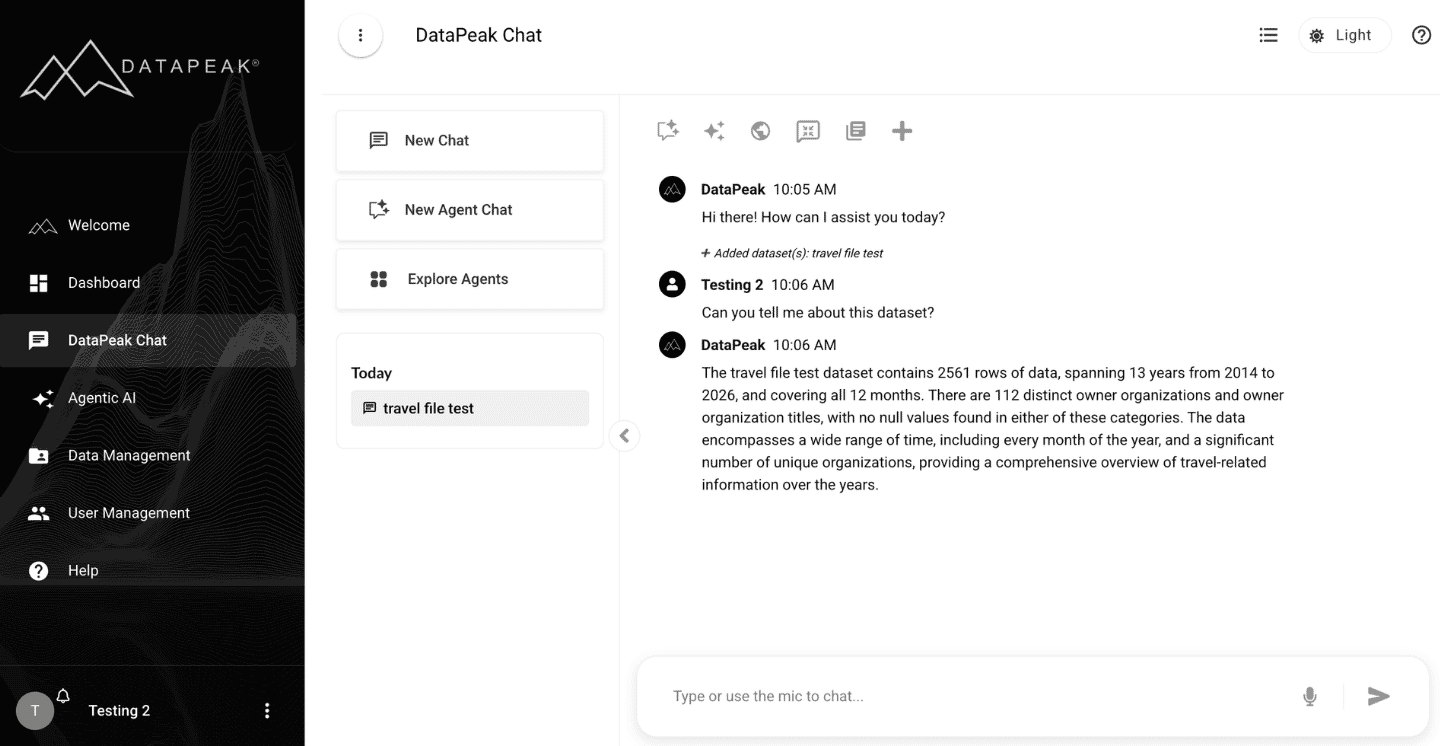Click the list view icon in top bar
Screen dimensions: 1440x746
(1268, 35)
